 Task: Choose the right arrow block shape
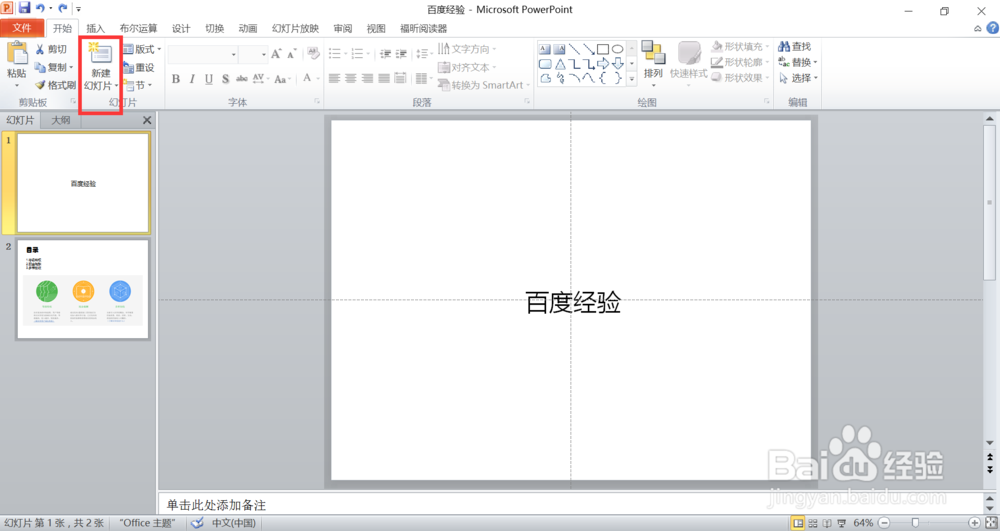coord(603,64)
